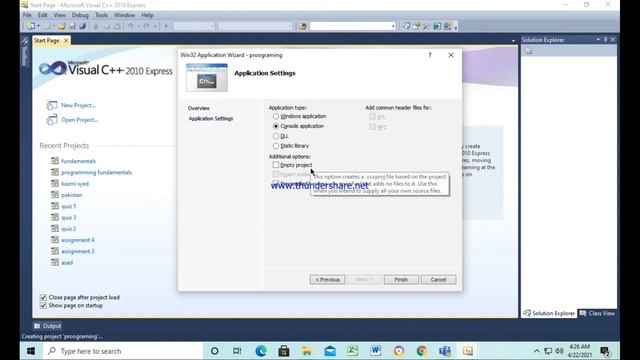Select the Static library radio button

(276, 146)
